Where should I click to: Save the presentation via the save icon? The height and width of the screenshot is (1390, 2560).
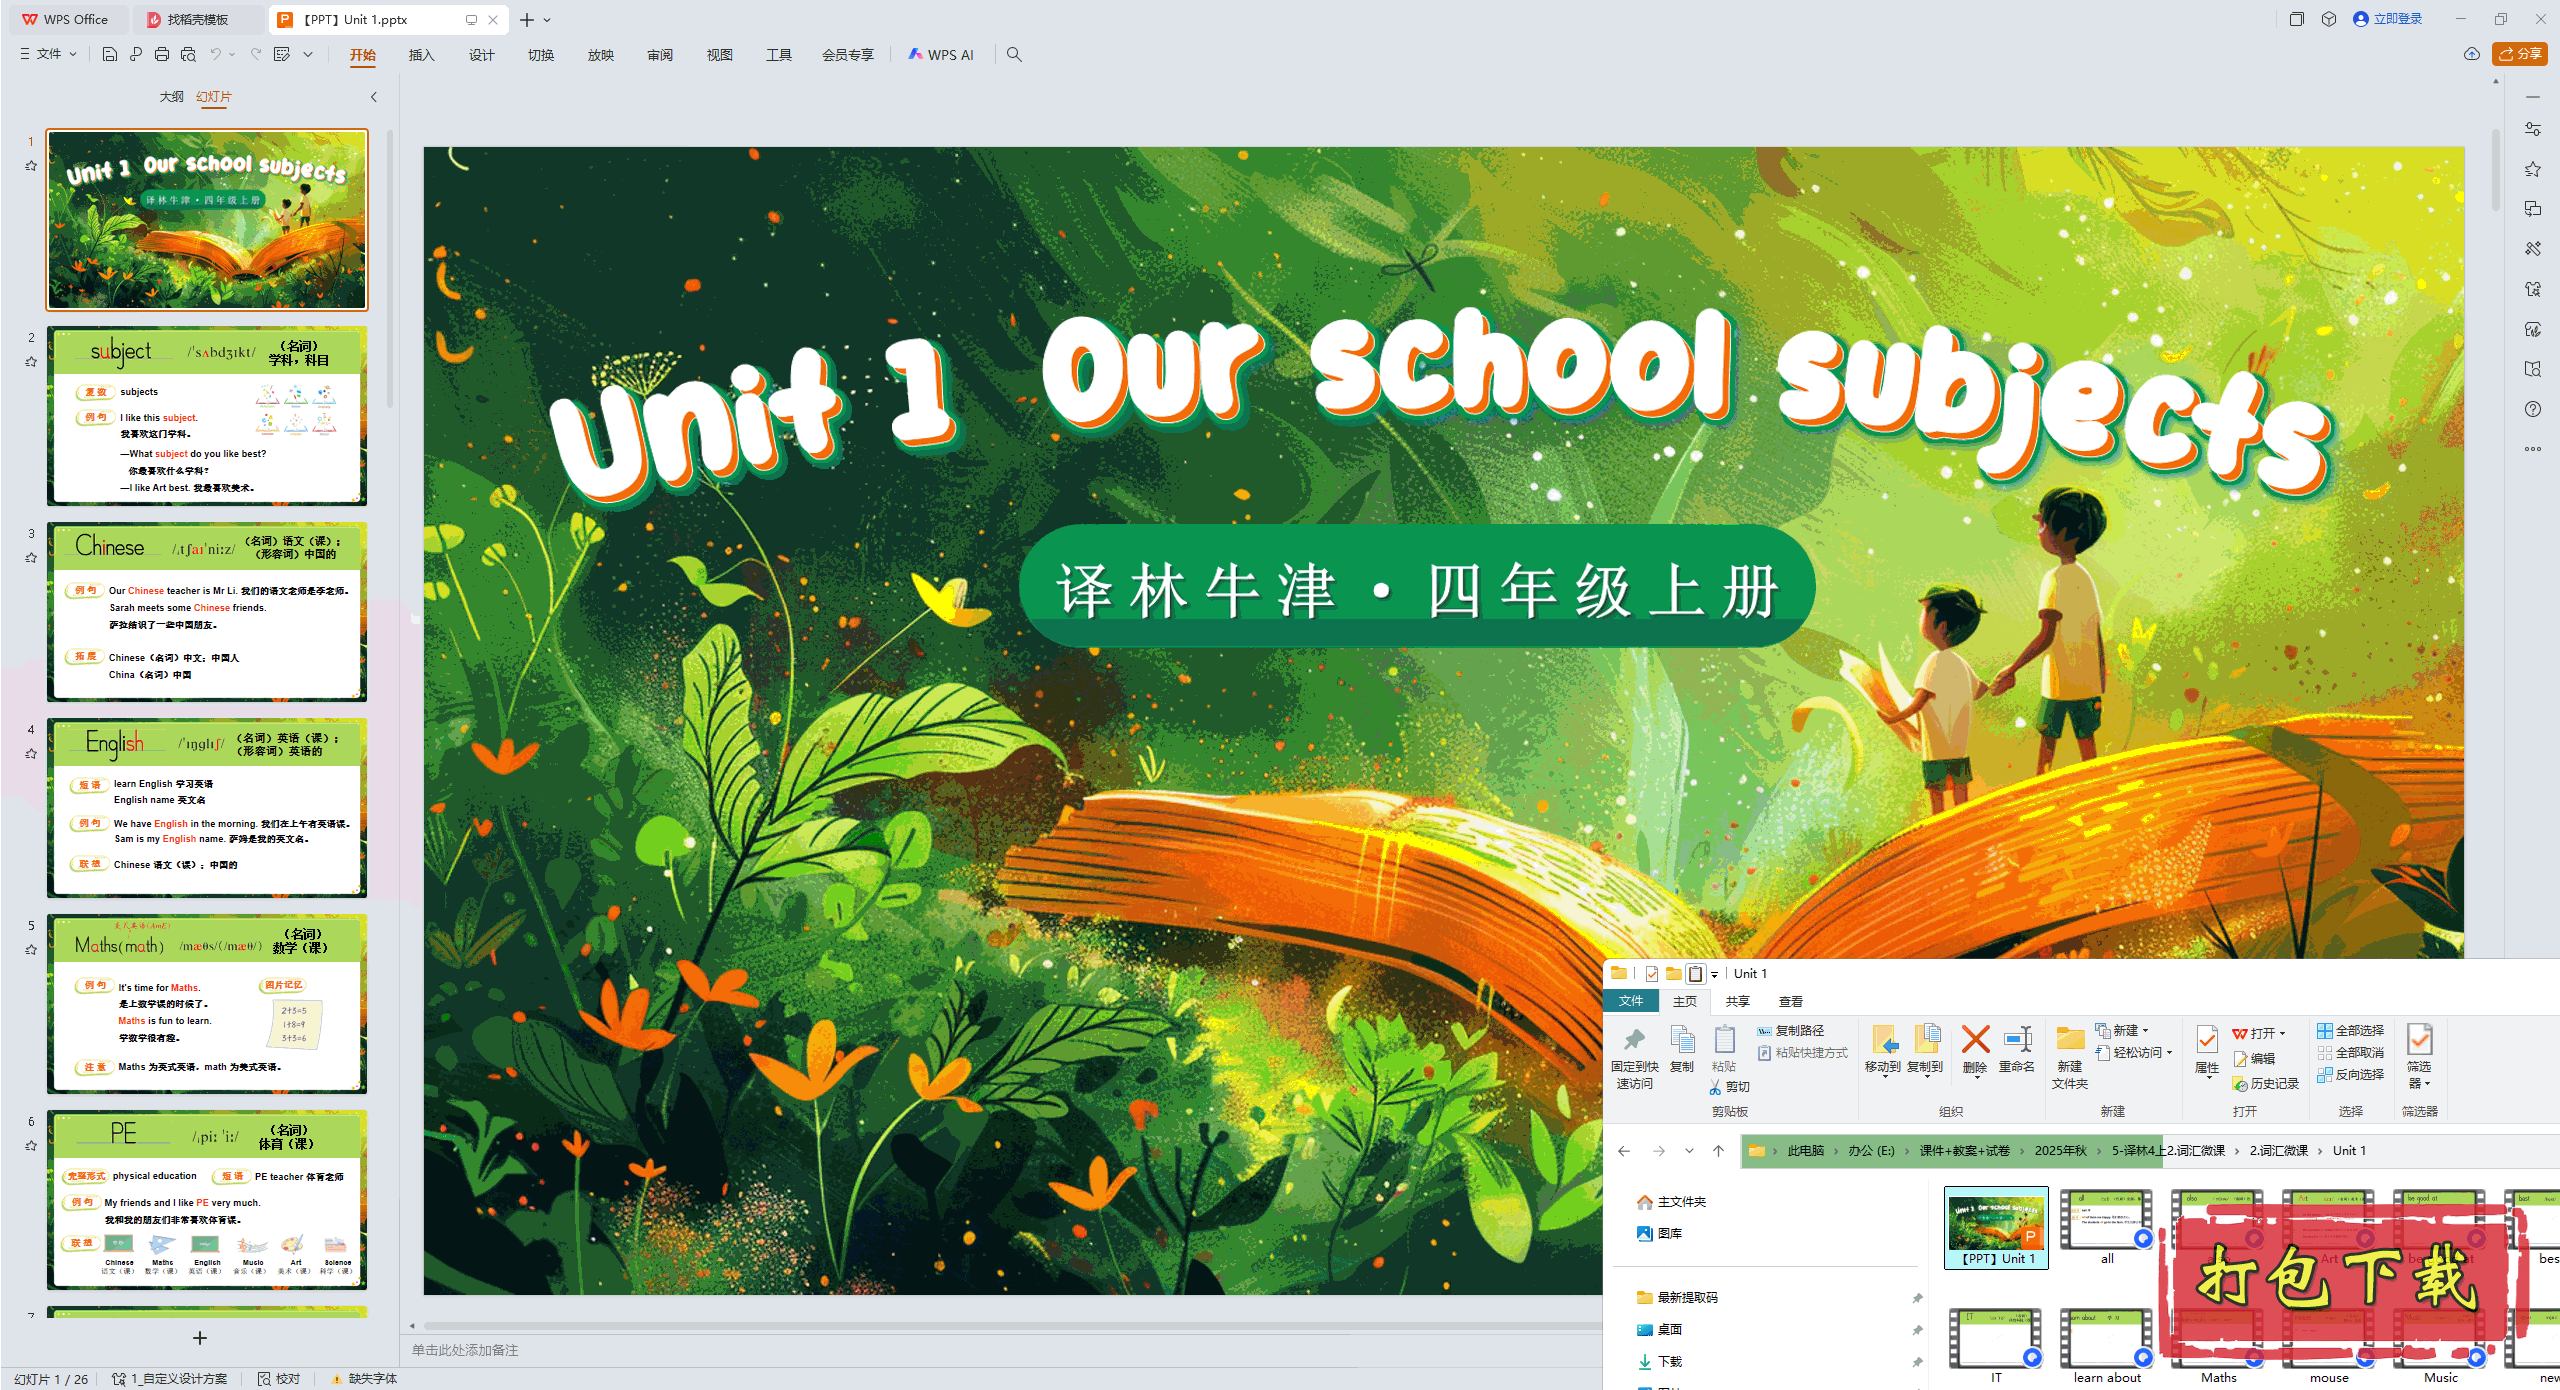[x=109, y=55]
